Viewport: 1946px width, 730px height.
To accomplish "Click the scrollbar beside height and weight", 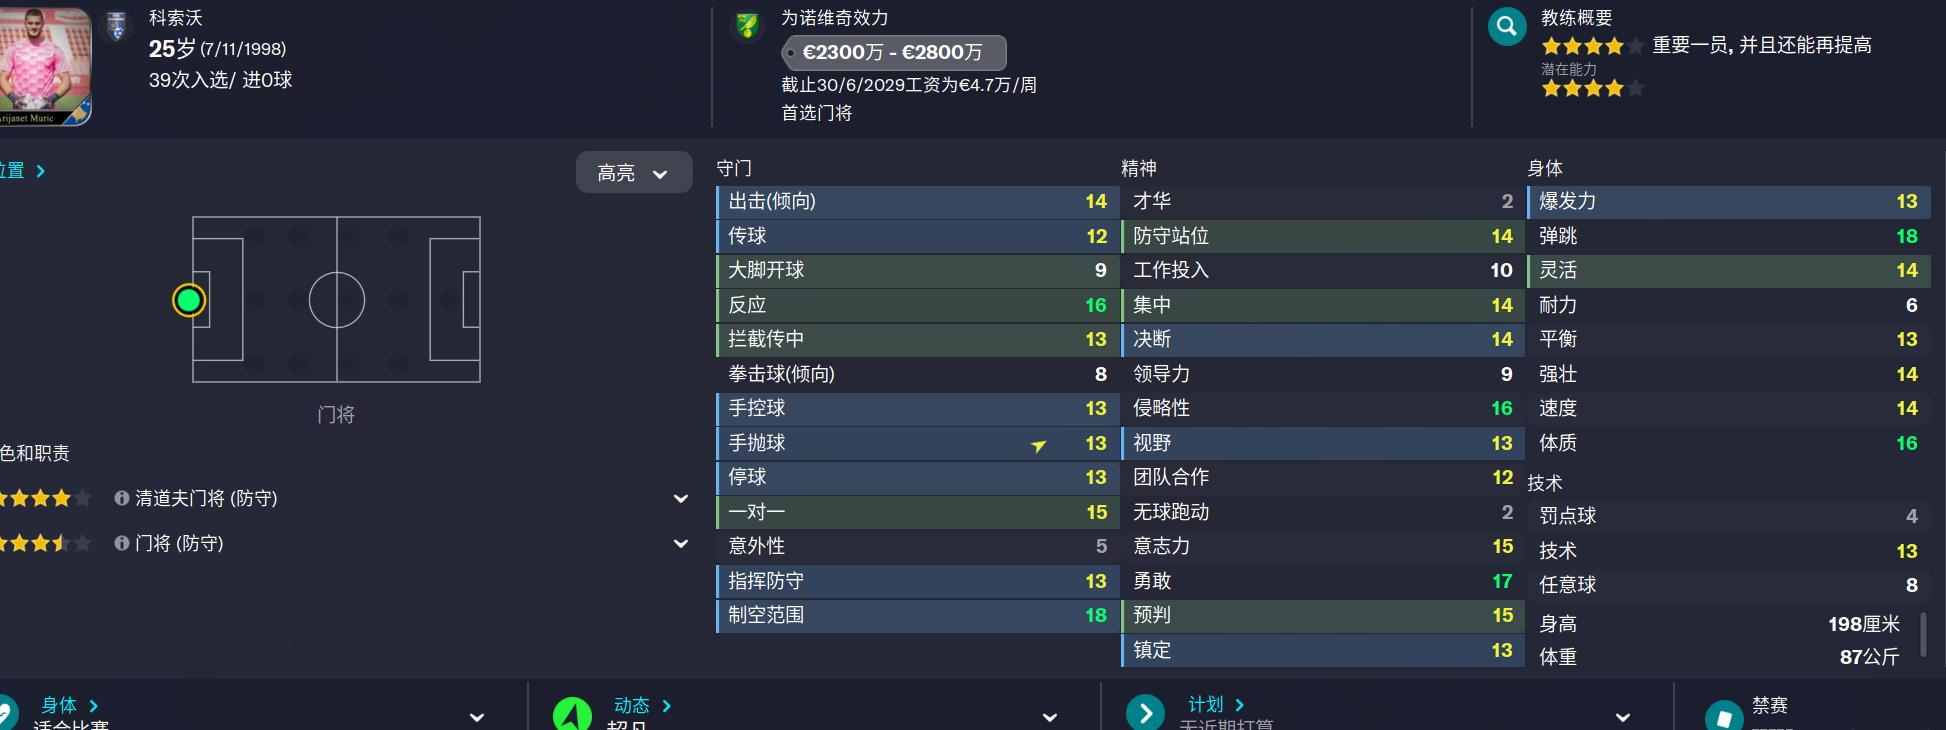I will pos(1923,634).
